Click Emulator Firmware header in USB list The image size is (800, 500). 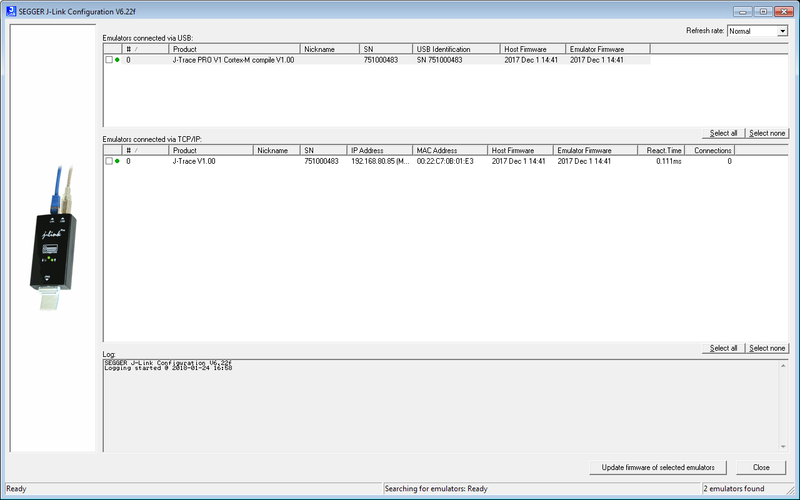pos(608,49)
